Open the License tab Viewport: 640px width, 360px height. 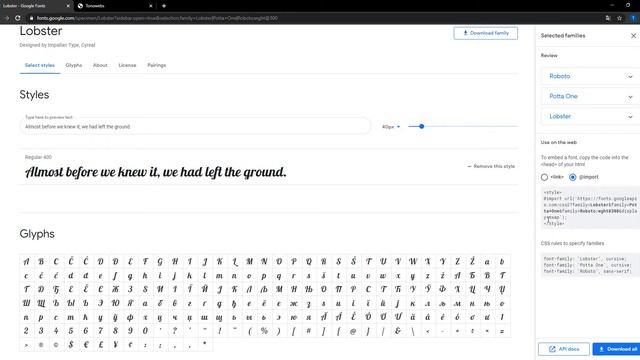(x=127, y=65)
